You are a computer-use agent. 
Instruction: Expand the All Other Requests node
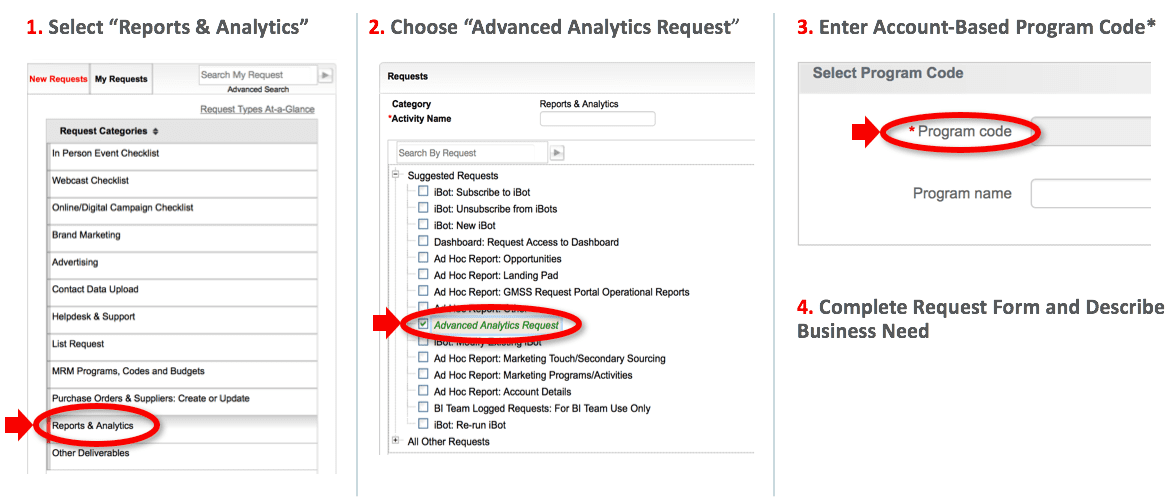(396, 441)
